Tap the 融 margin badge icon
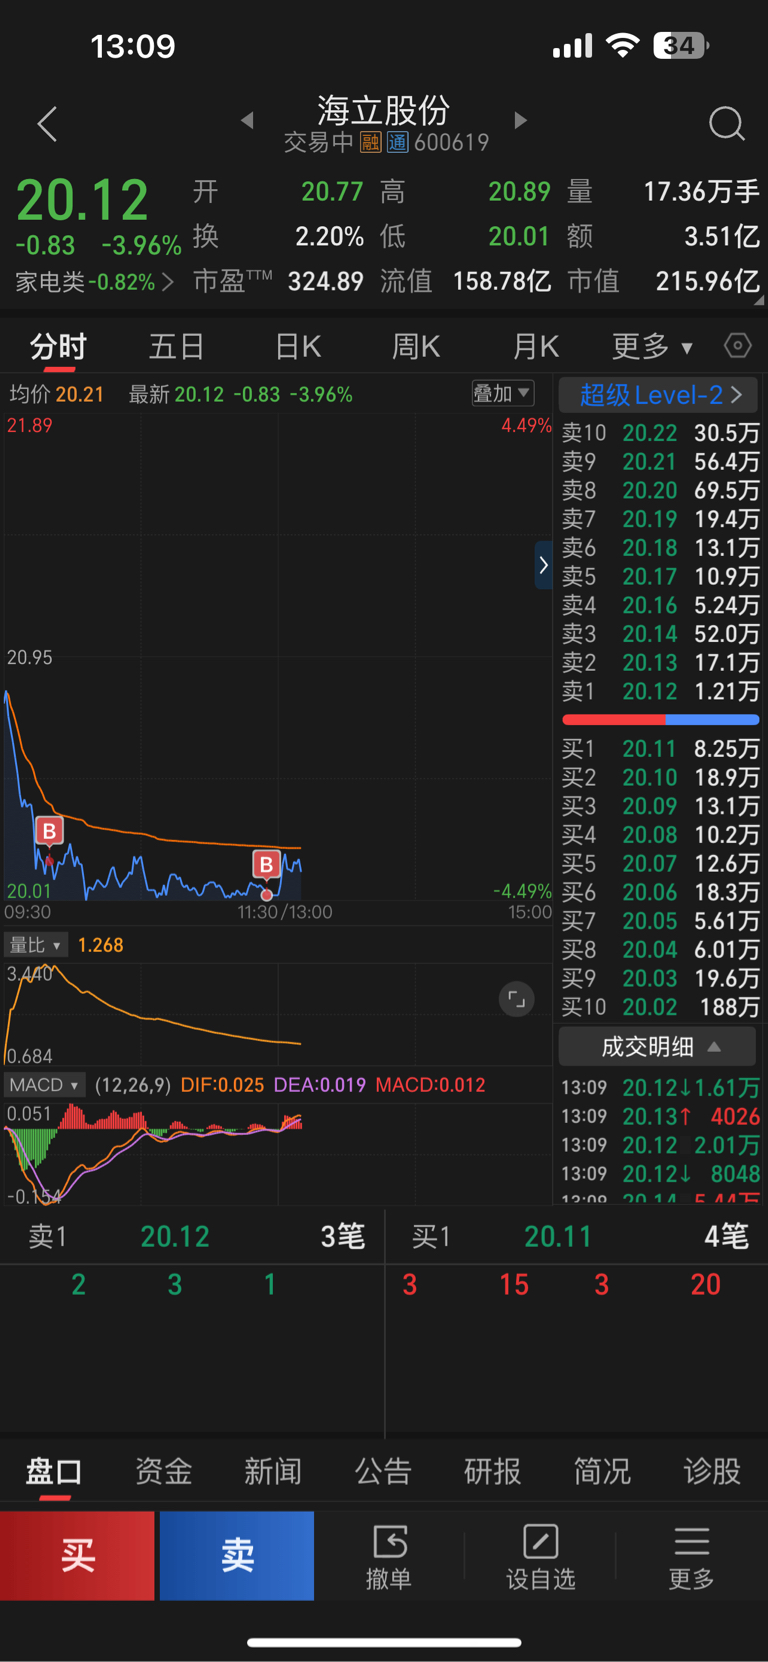The width and height of the screenshot is (768, 1662). pyautogui.click(x=370, y=143)
